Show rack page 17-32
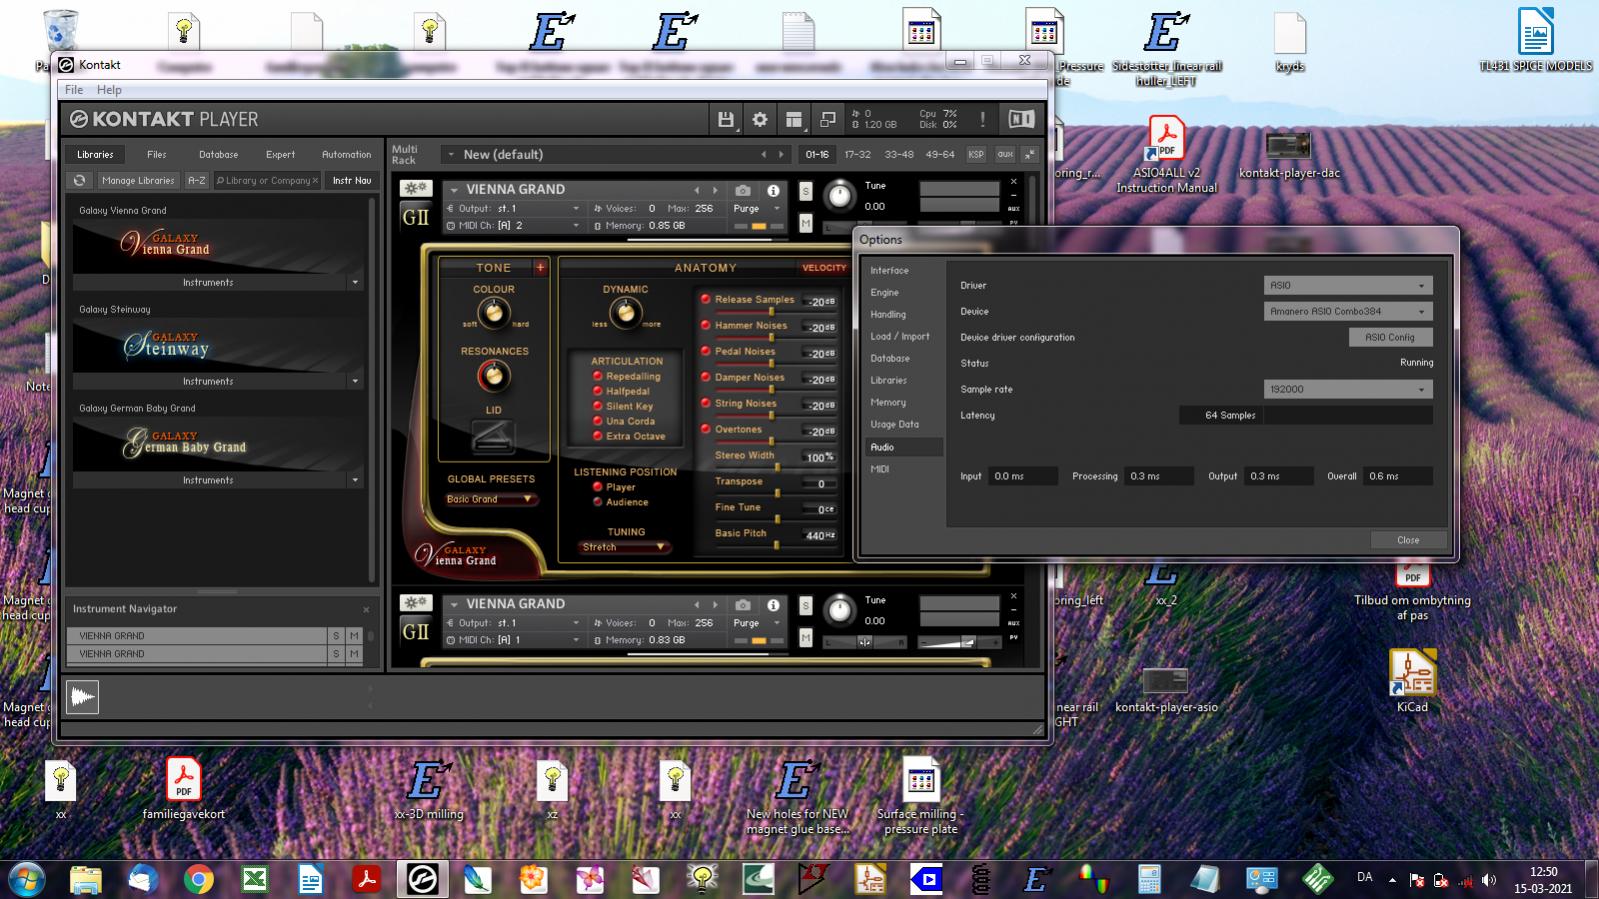The width and height of the screenshot is (1599, 899). (x=857, y=155)
